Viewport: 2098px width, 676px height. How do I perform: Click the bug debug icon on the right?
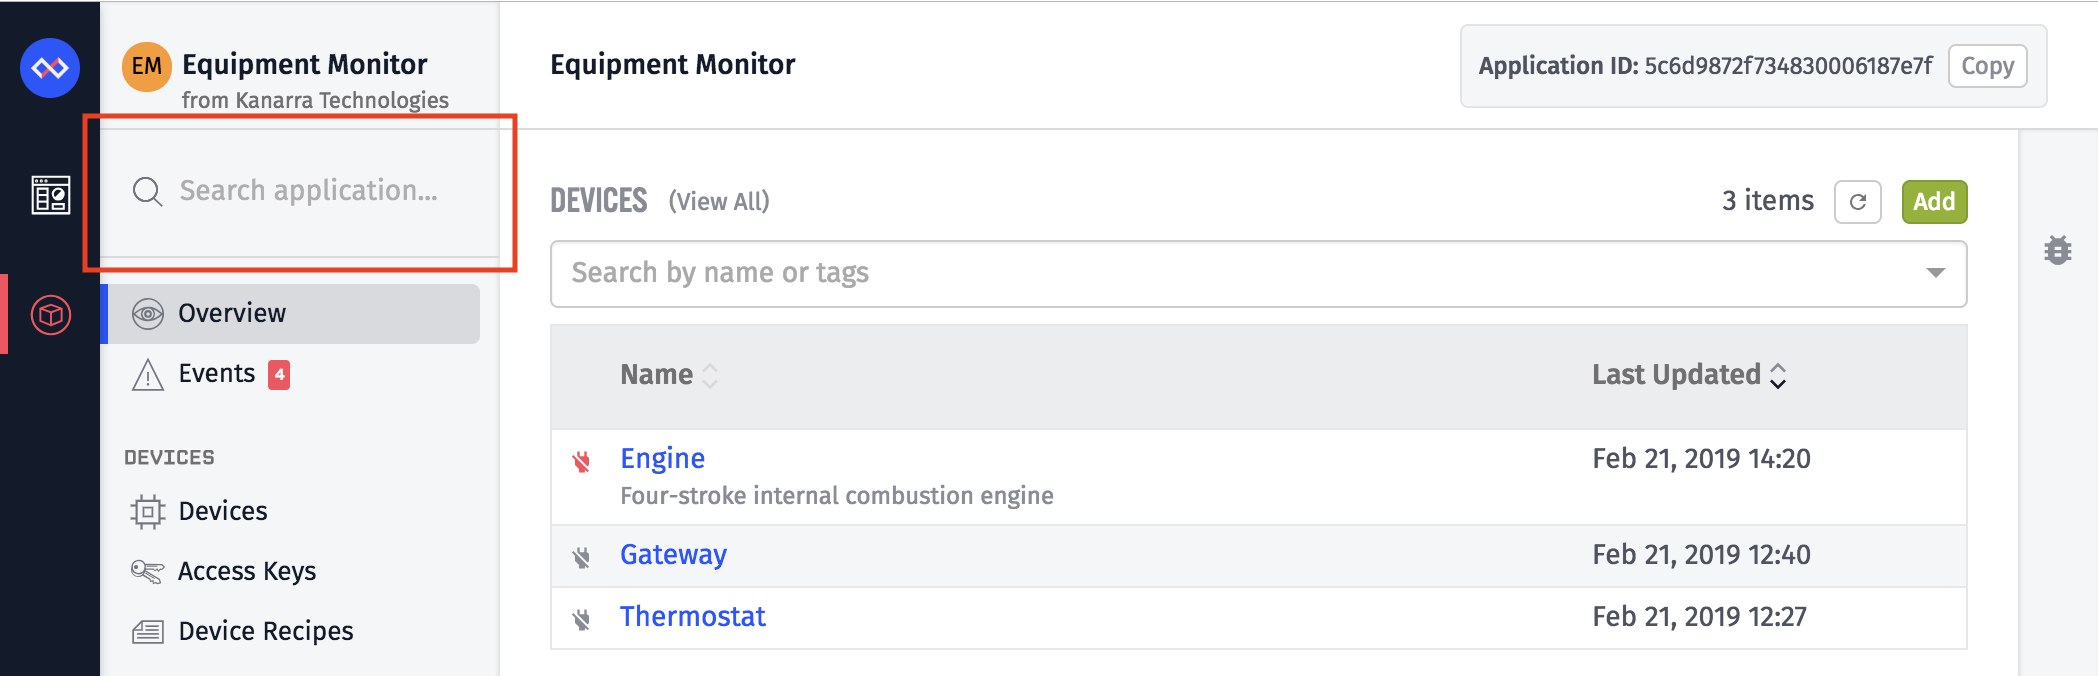tap(2058, 250)
